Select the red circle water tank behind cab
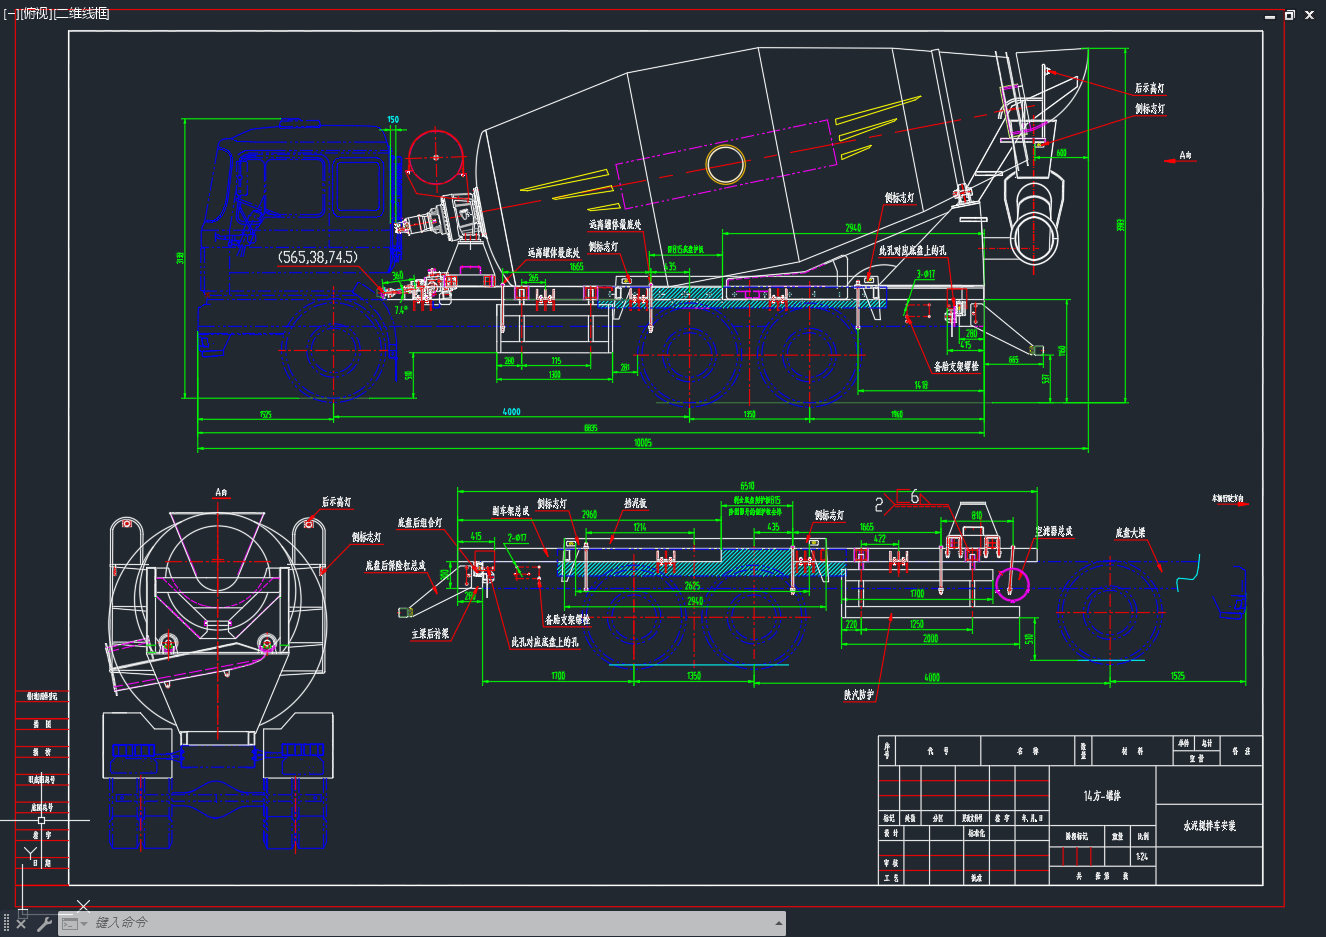The width and height of the screenshot is (1326, 937). click(x=436, y=158)
